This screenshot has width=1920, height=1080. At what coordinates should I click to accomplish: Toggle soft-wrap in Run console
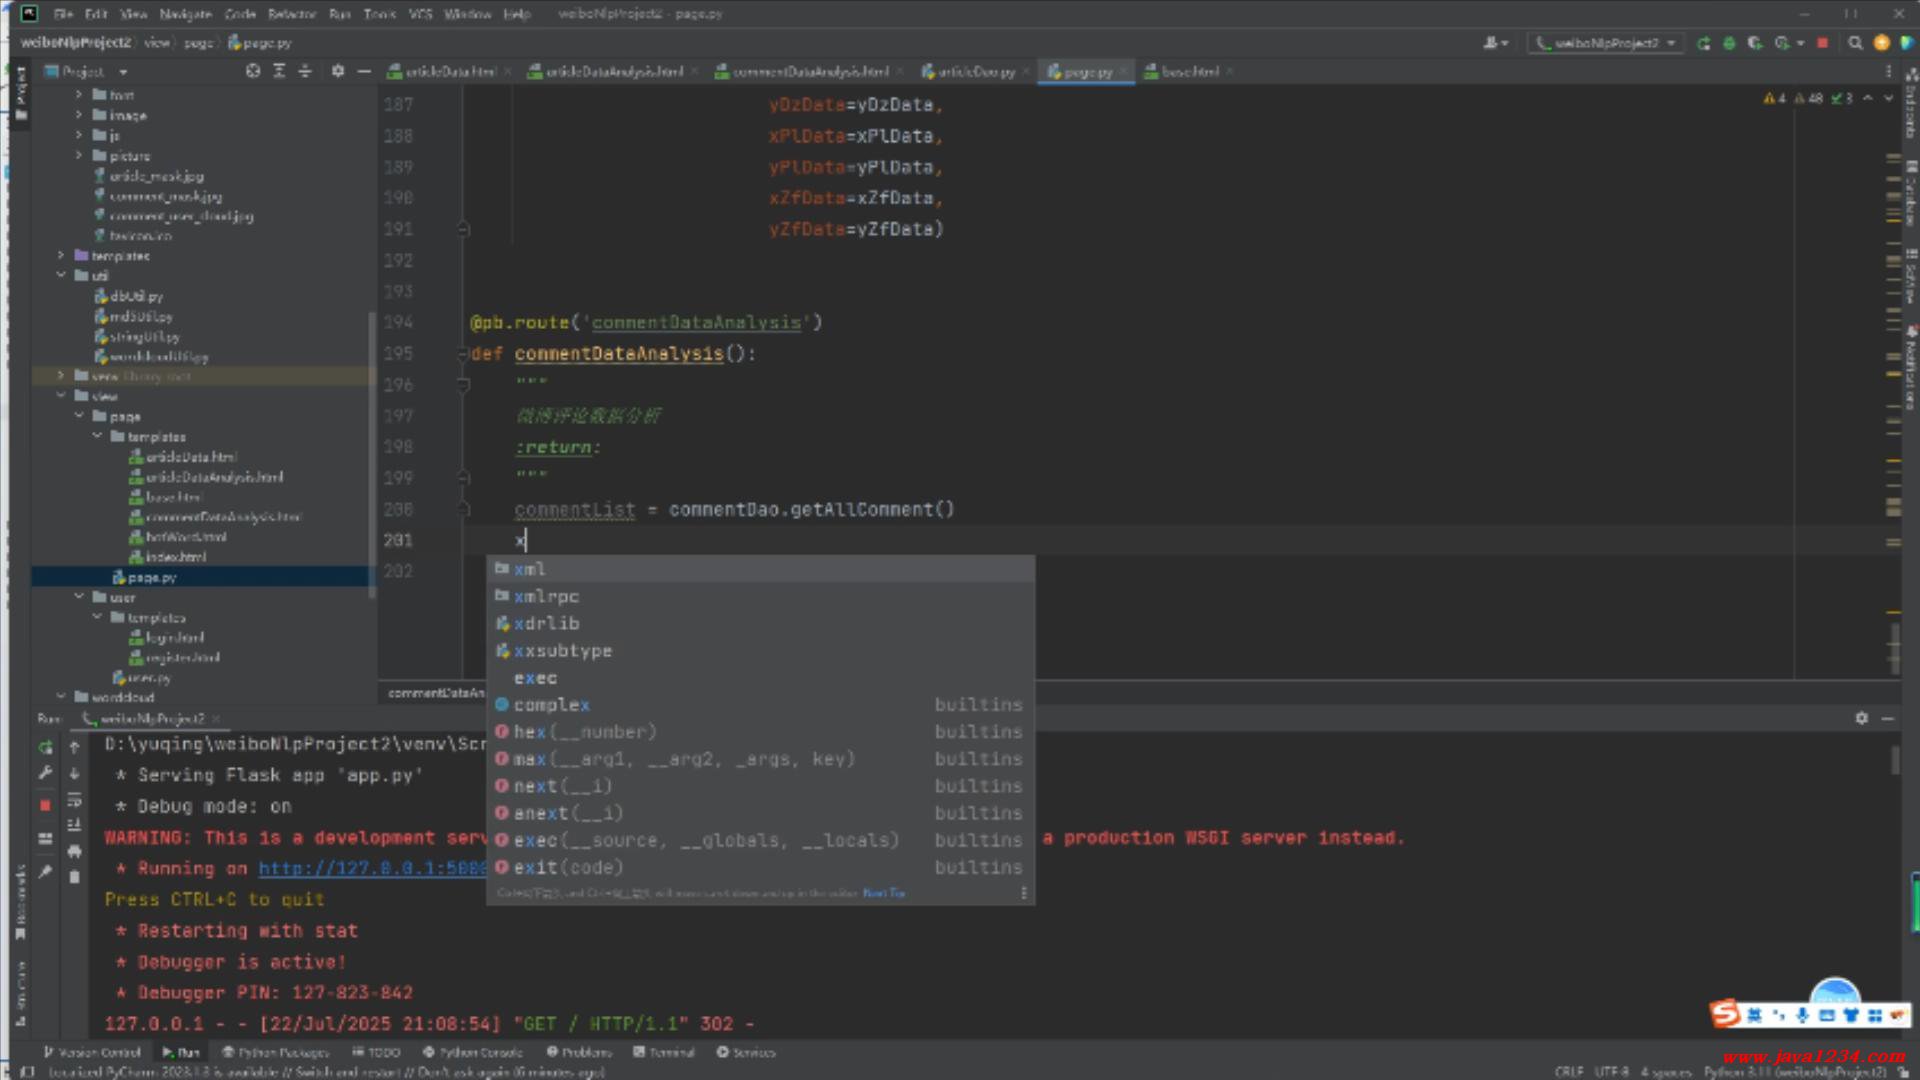click(x=74, y=800)
